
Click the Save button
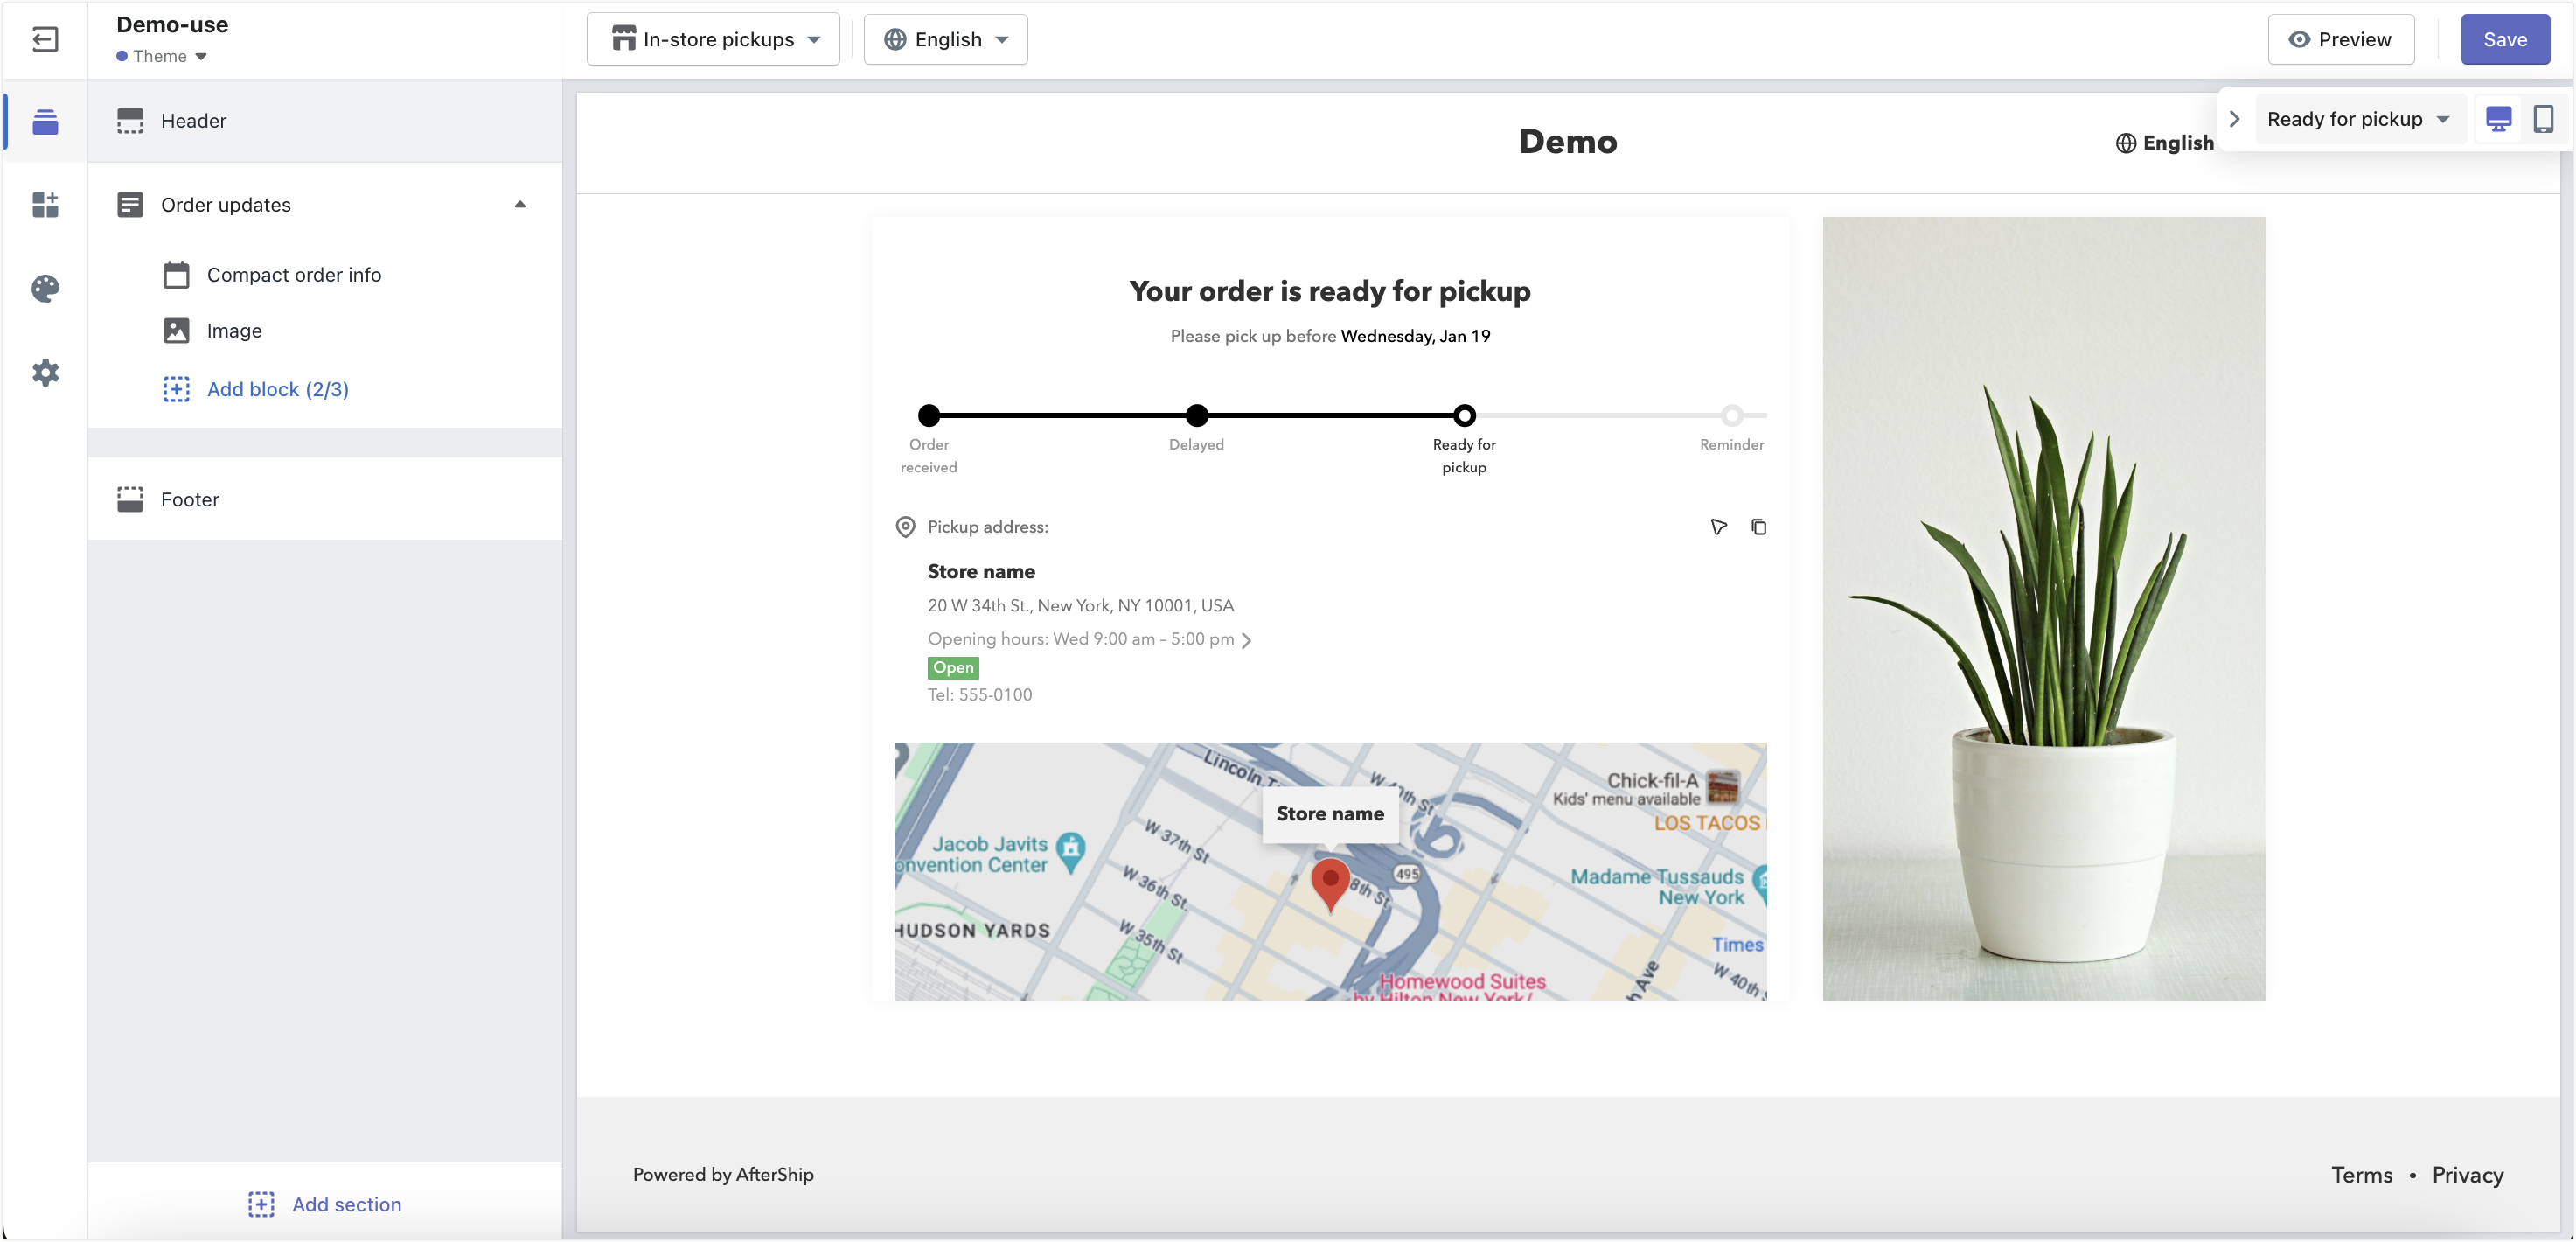coord(2504,40)
